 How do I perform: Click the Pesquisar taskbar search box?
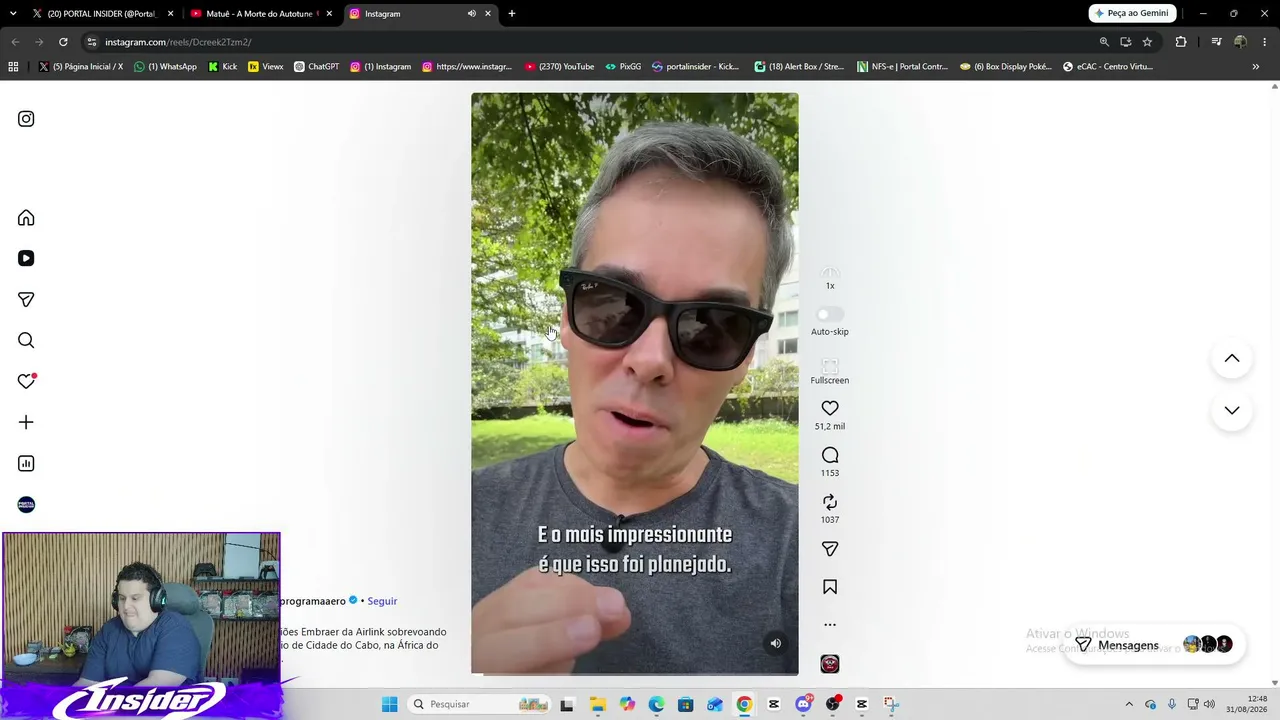click(480, 704)
